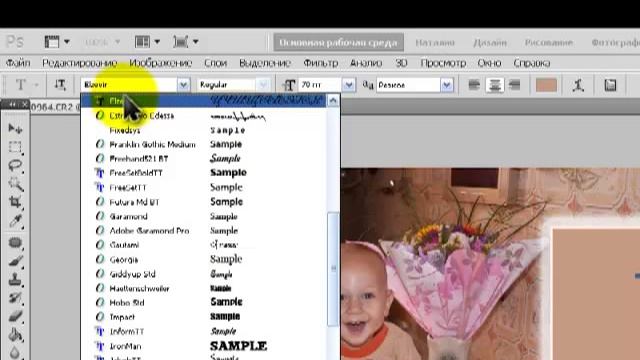Switch to the Рисование workspace

549,42
